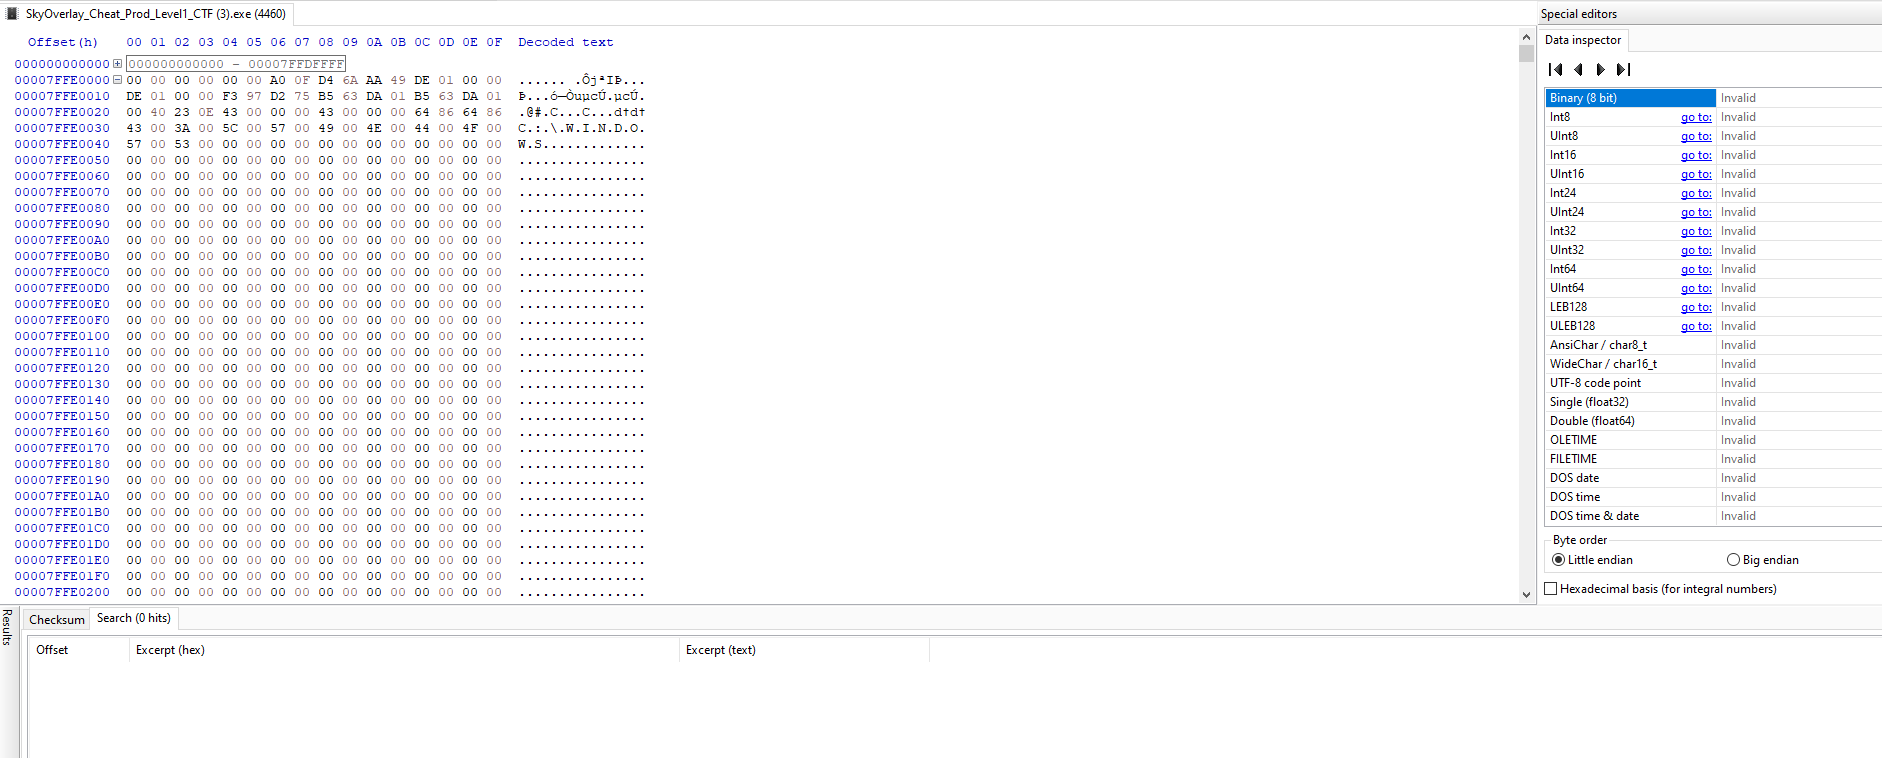Screen dimensions: 1882x758
Task: Click 'go to:' link for ULEB128
Action: (x=1695, y=326)
